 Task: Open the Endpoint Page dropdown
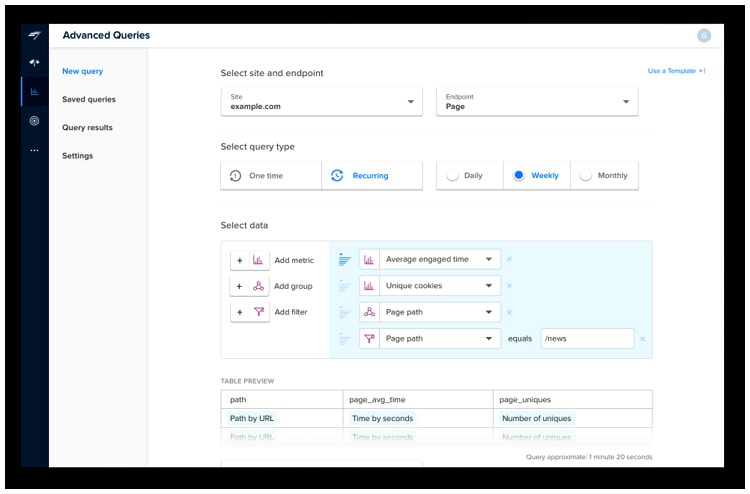tap(537, 101)
